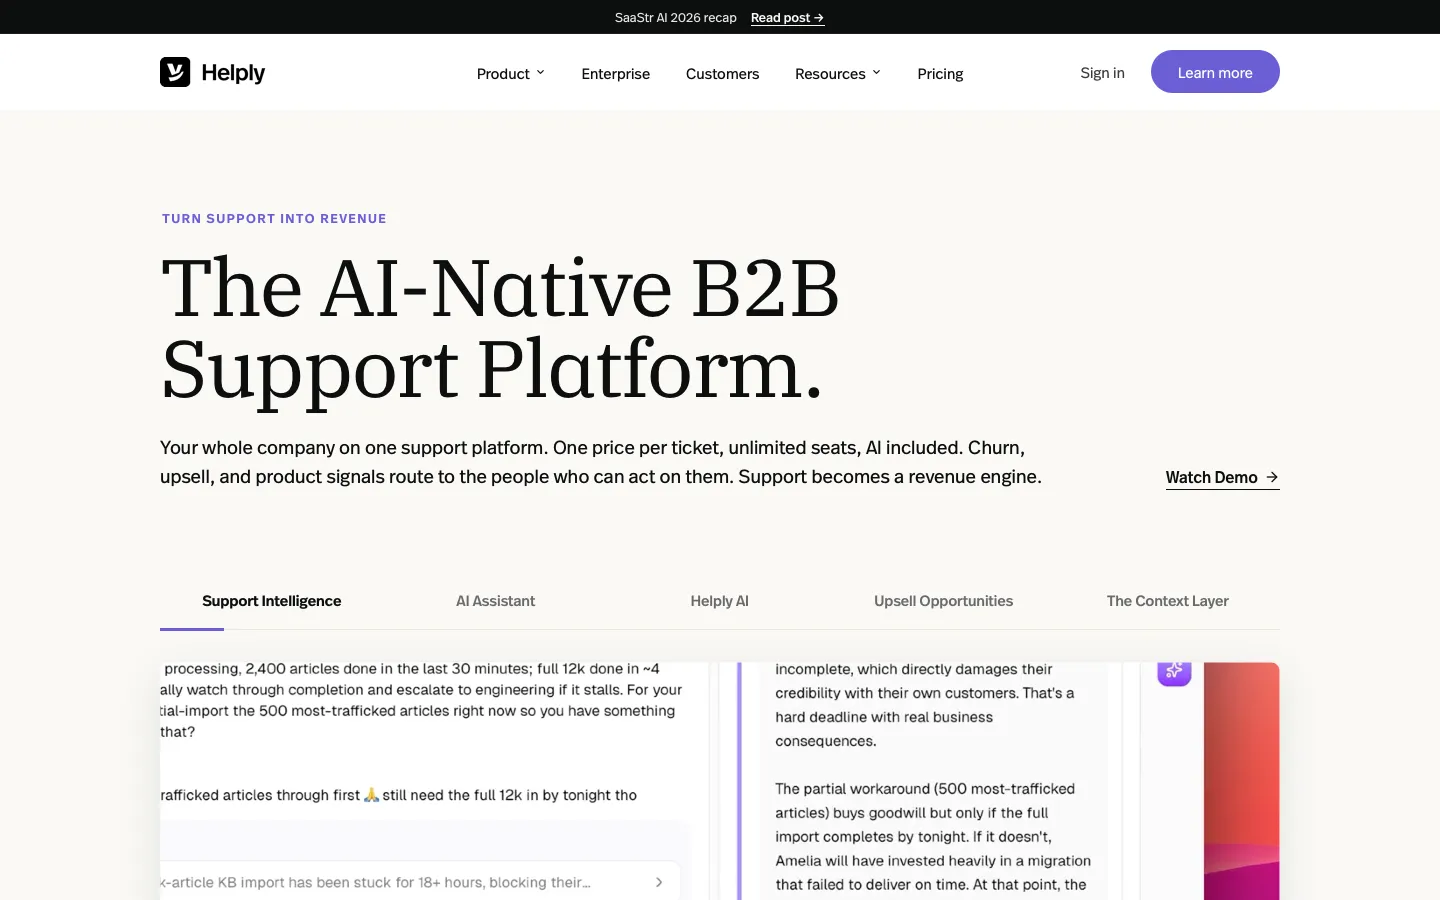1440x900 pixels.
Task: Switch to the AI Assistant tab
Action: point(496,601)
